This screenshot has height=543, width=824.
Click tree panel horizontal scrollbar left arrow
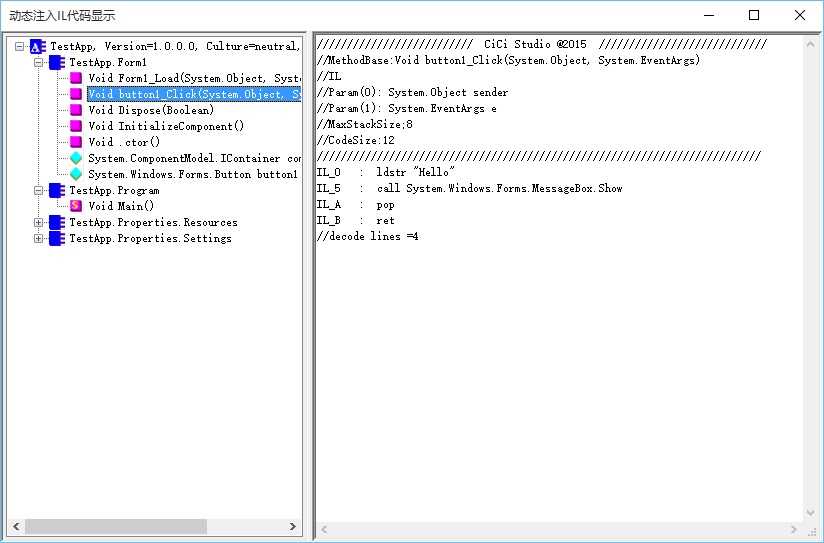16,526
